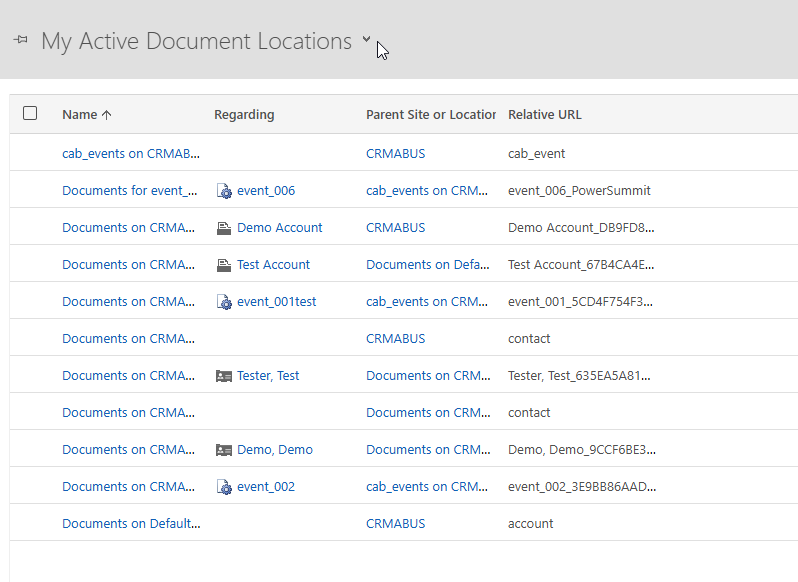The width and height of the screenshot is (798, 582).
Task: Click the event icon next to event_006
Action: (x=224, y=191)
